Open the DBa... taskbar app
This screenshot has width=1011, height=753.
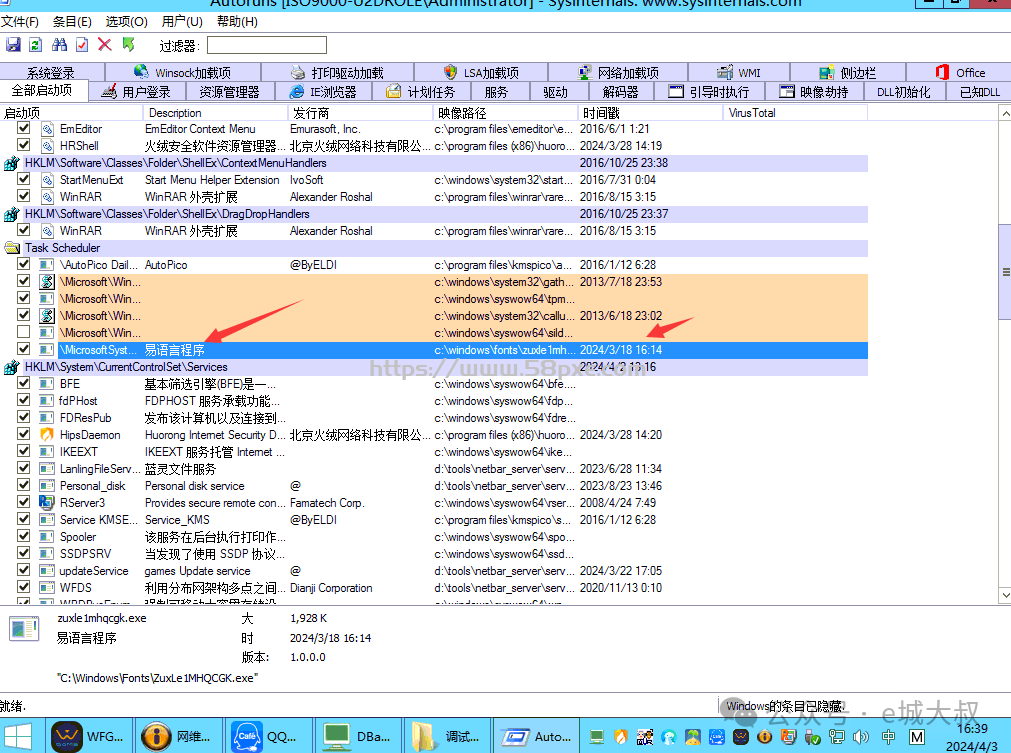(360, 736)
